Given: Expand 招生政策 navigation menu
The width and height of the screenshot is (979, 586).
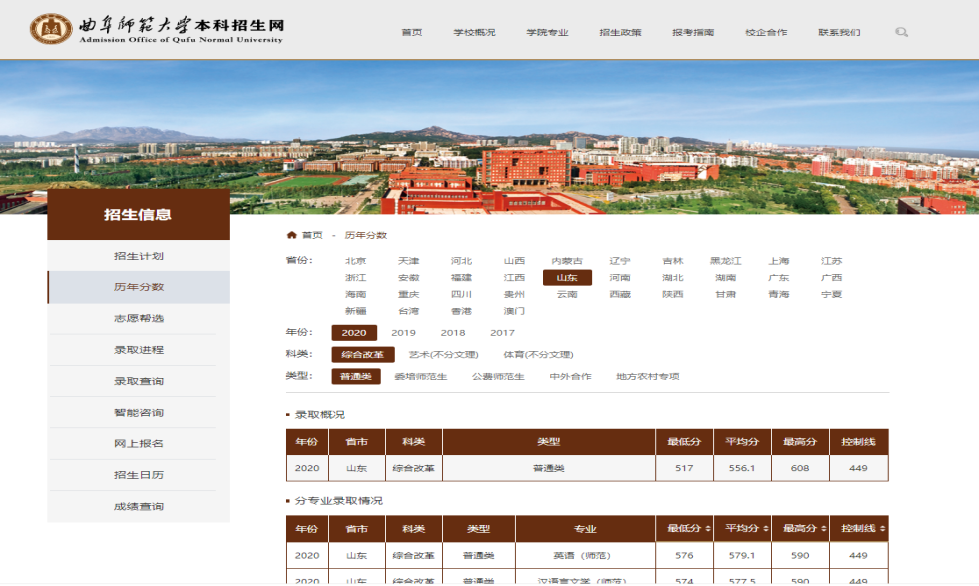Looking at the screenshot, I should pyautogui.click(x=620, y=33).
